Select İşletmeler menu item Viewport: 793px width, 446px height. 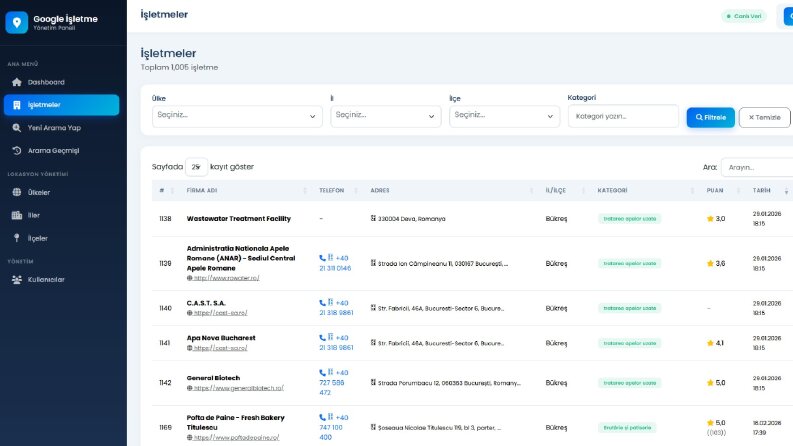[62, 105]
